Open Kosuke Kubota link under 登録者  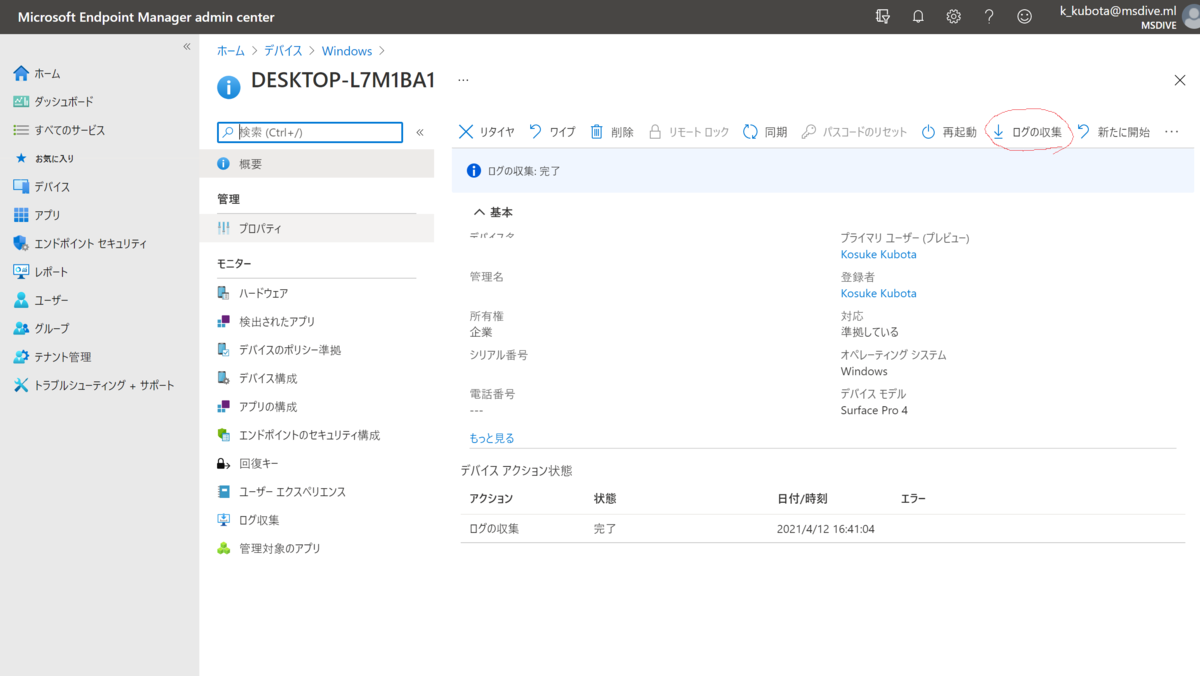(x=878, y=293)
